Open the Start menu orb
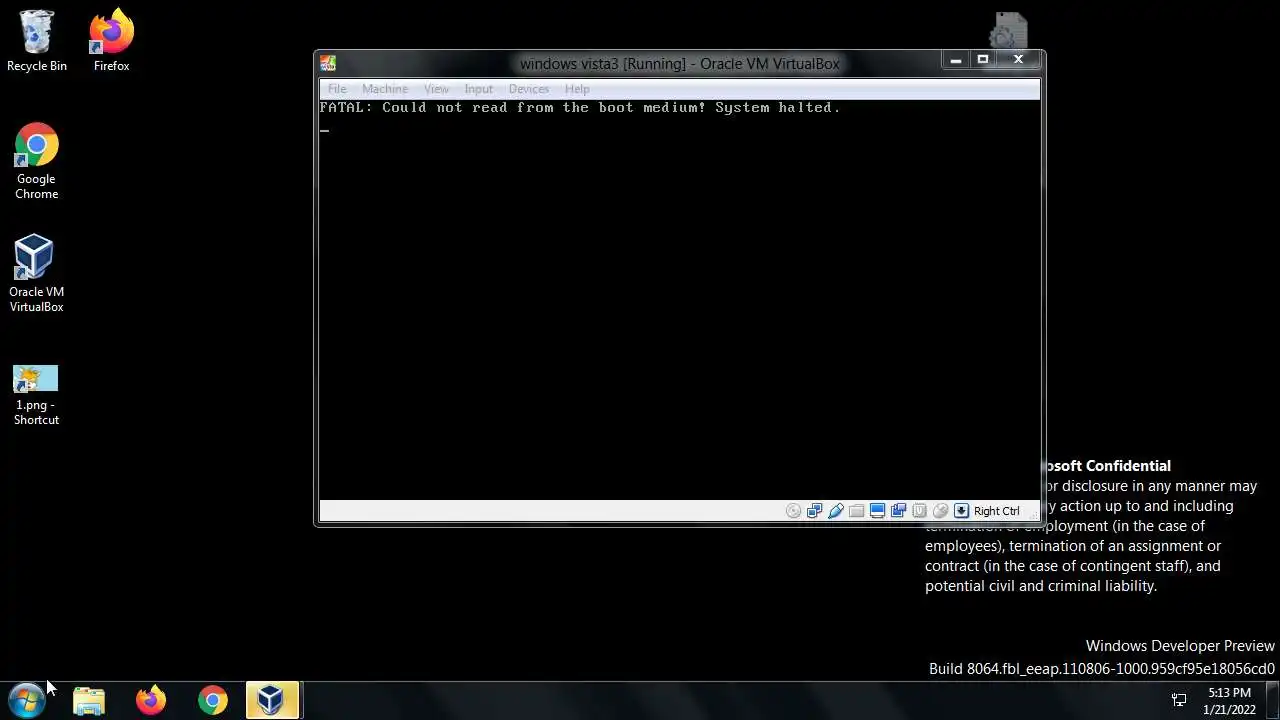Image resolution: width=1280 pixels, height=720 pixels. click(27, 700)
